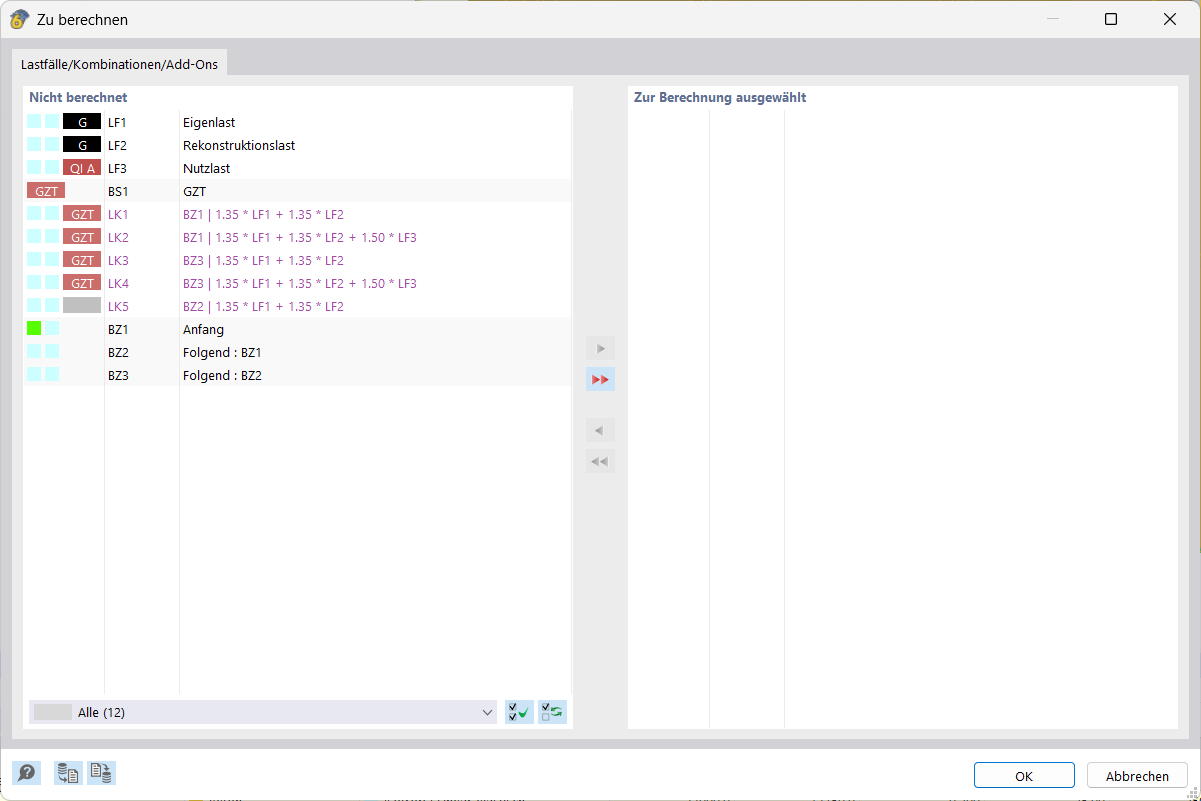The height and width of the screenshot is (801, 1201).
Task: Cancel the dialog via Abbrechen
Action: tap(1136, 775)
